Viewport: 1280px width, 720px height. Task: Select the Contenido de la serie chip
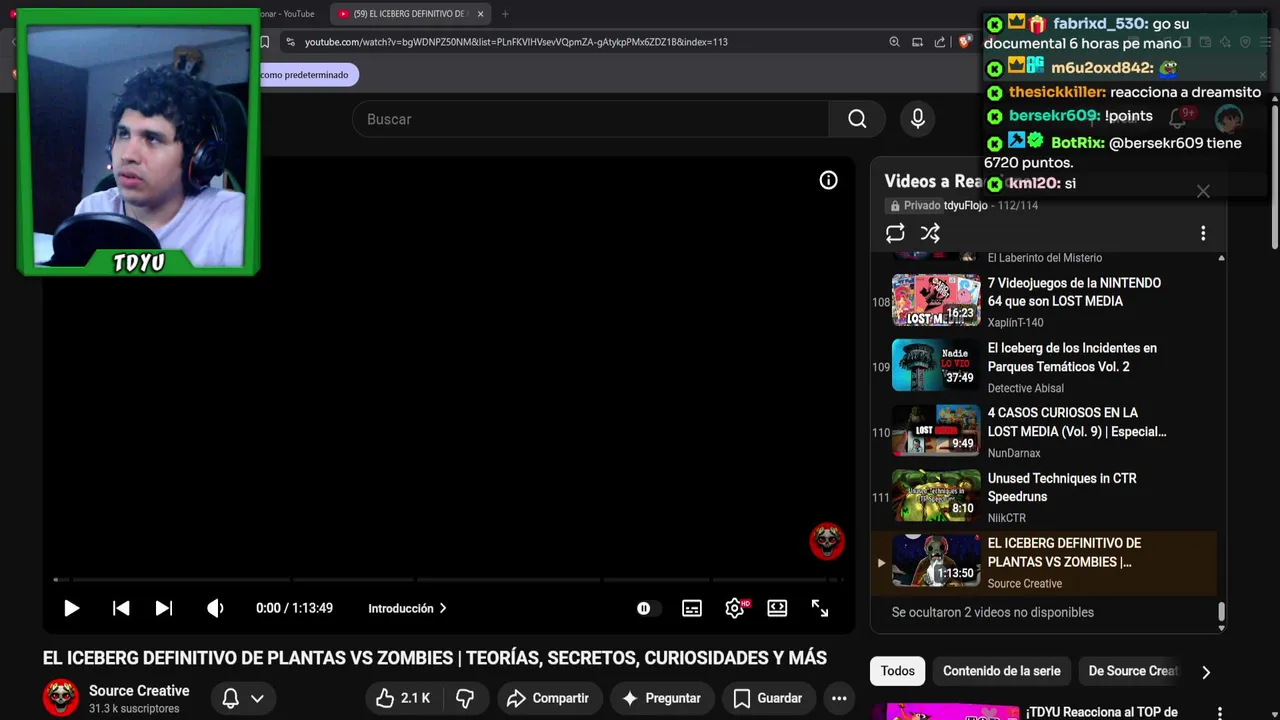tap(1001, 671)
